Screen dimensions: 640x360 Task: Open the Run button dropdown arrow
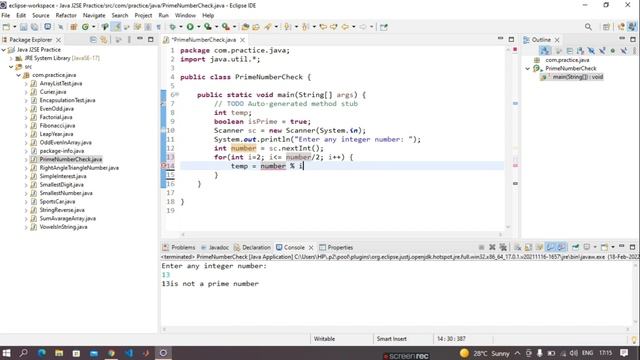pyautogui.click(x=198, y=27)
